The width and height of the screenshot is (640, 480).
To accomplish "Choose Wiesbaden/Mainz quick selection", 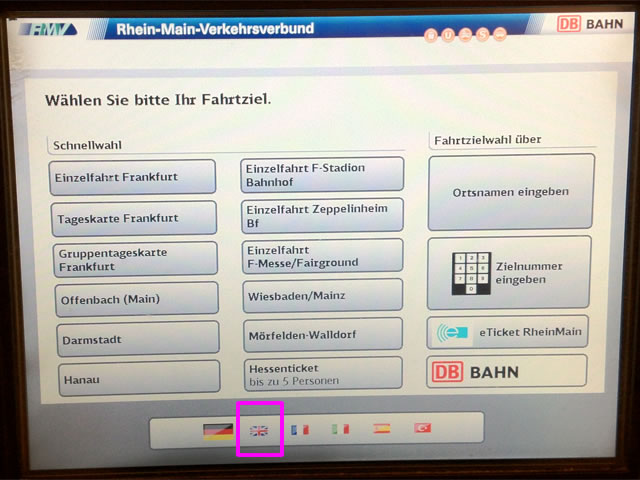I will (322, 296).
